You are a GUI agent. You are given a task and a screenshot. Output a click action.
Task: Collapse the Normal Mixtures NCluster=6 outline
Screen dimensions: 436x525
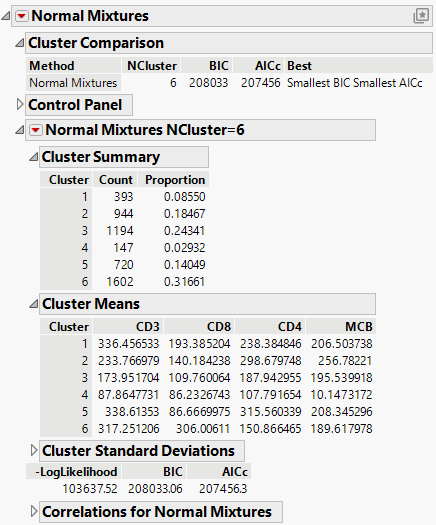point(20,130)
